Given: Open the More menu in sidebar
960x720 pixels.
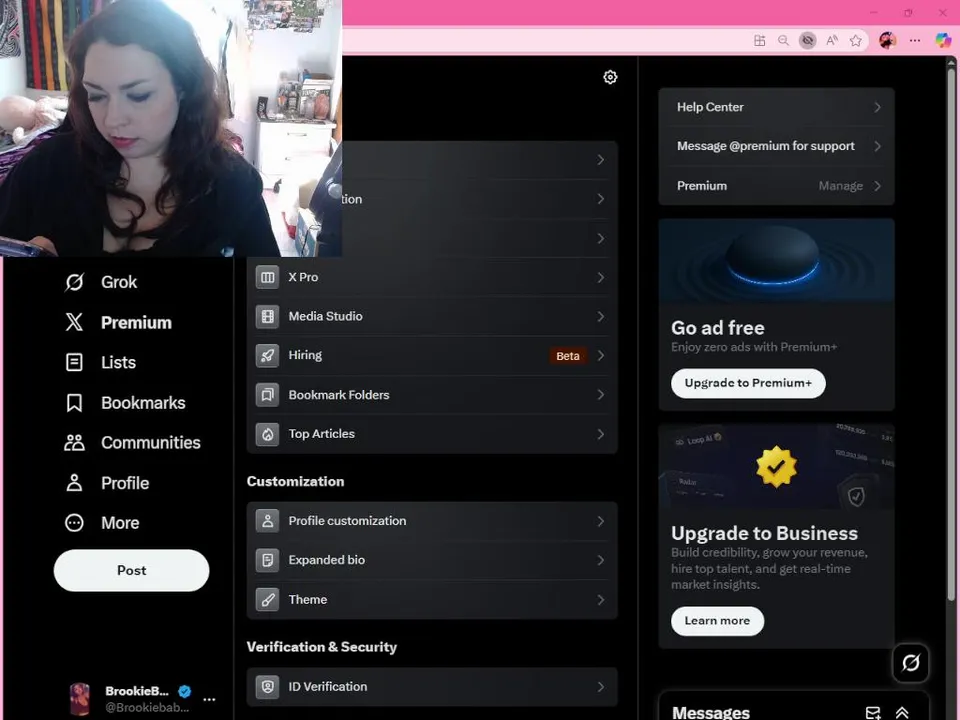Looking at the screenshot, I should [x=102, y=523].
